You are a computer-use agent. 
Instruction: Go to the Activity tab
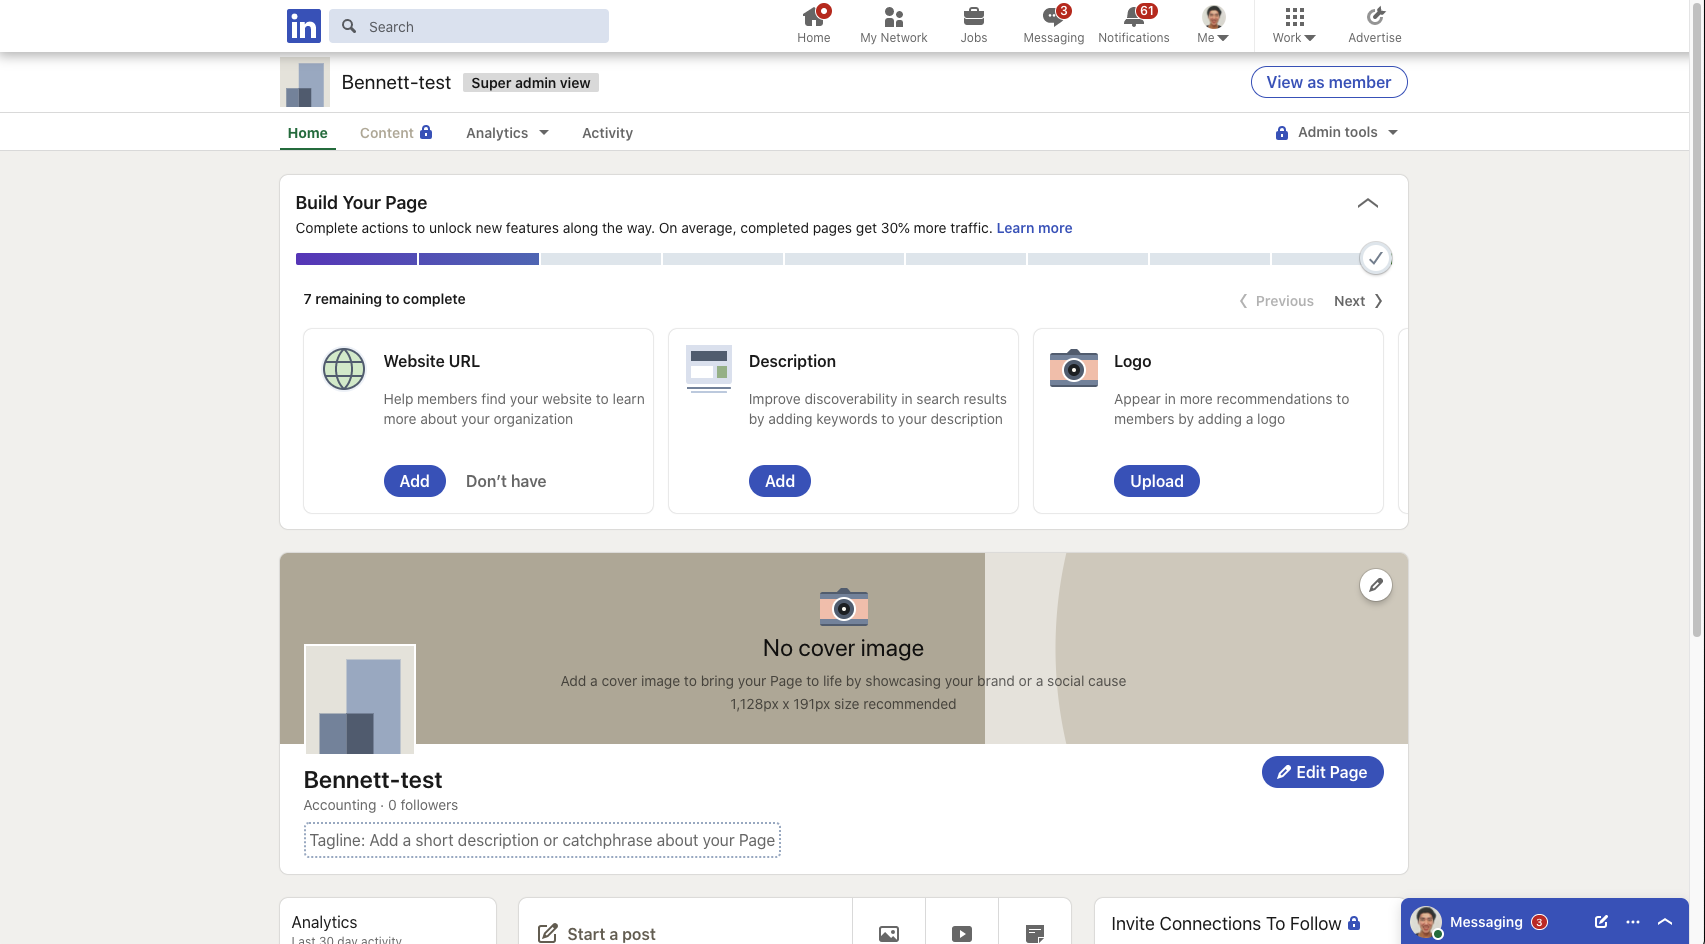pyautogui.click(x=607, y=132)
